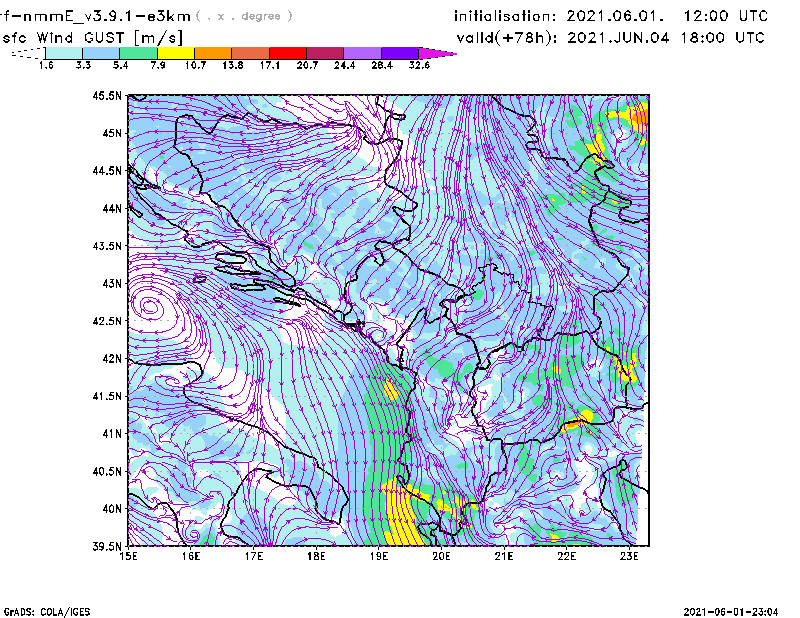Screen dimensions: 800x618
Task: Click the light cyan legend swatch
Action: pyautogui.click(x=64, y=53)
